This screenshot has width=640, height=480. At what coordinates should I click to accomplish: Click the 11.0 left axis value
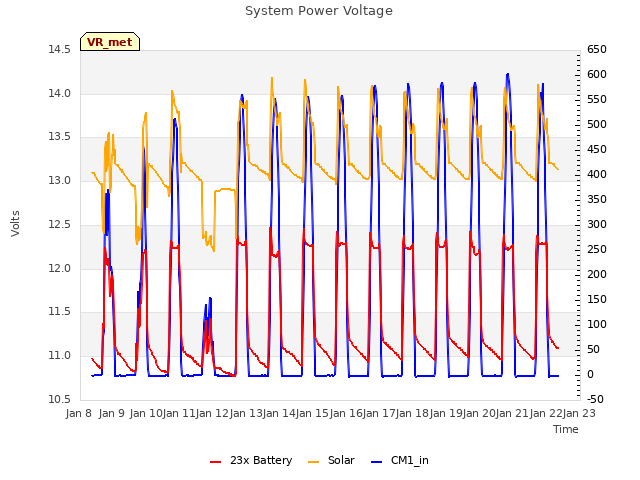click(x=60, y=356)
